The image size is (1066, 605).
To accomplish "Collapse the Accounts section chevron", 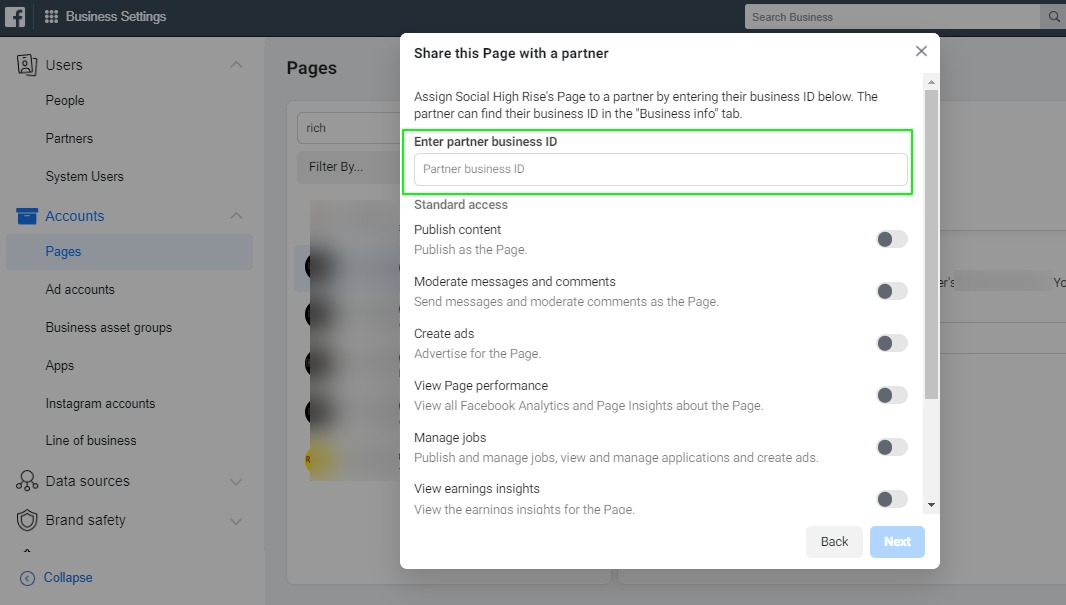I will 236,216.
